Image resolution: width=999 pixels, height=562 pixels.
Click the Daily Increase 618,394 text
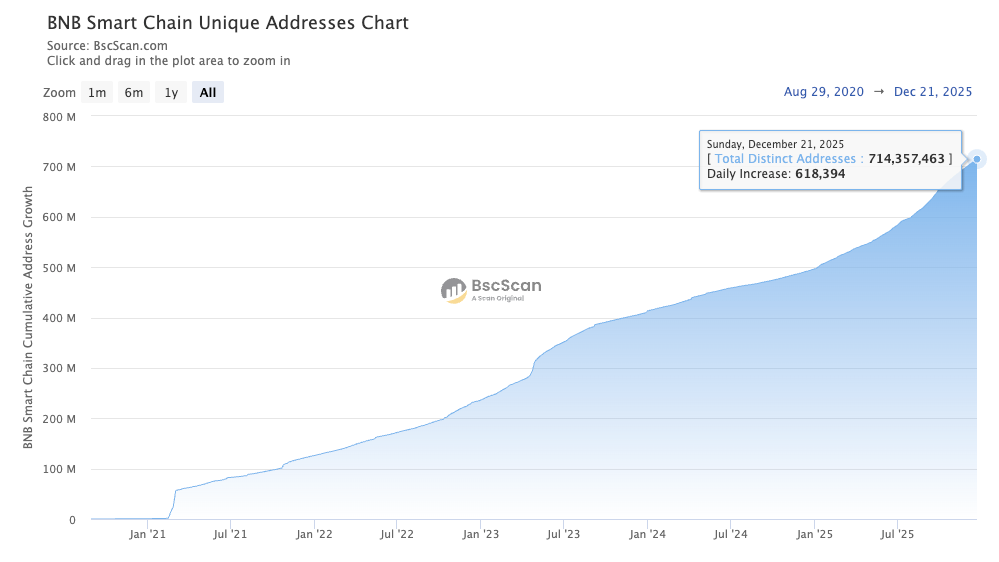point(776,174)
